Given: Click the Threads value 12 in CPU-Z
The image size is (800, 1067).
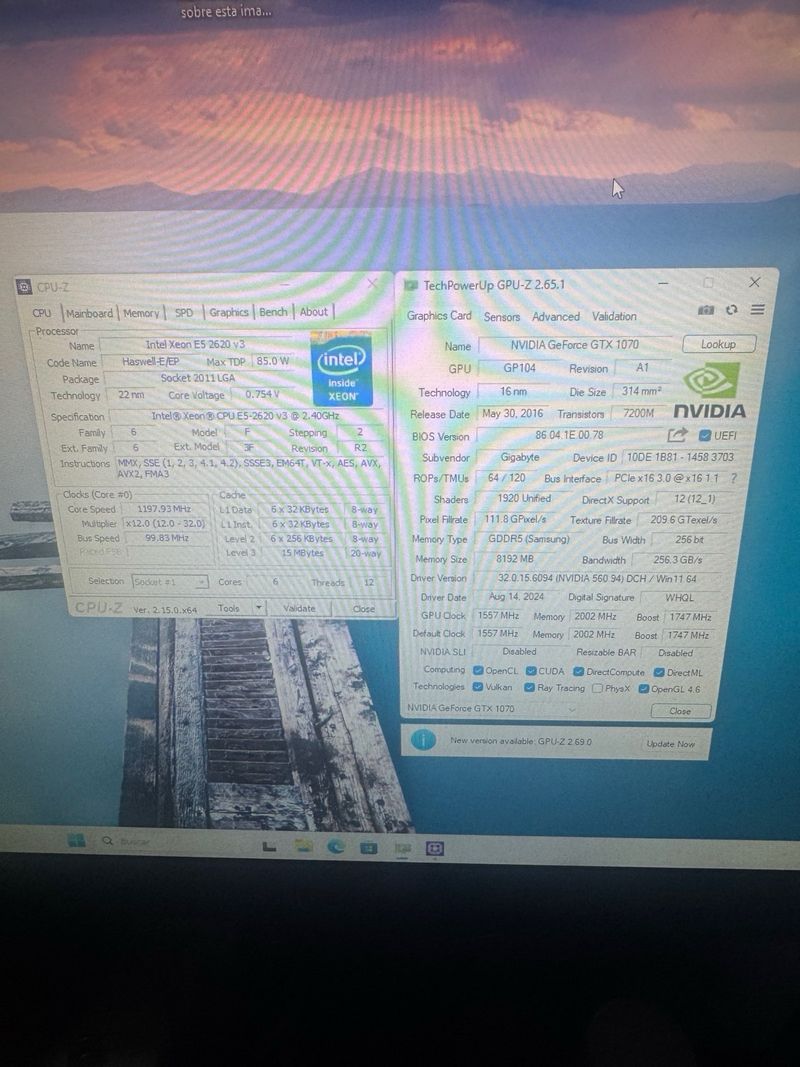Looking at the screenshot, I should tap(369, 582).
